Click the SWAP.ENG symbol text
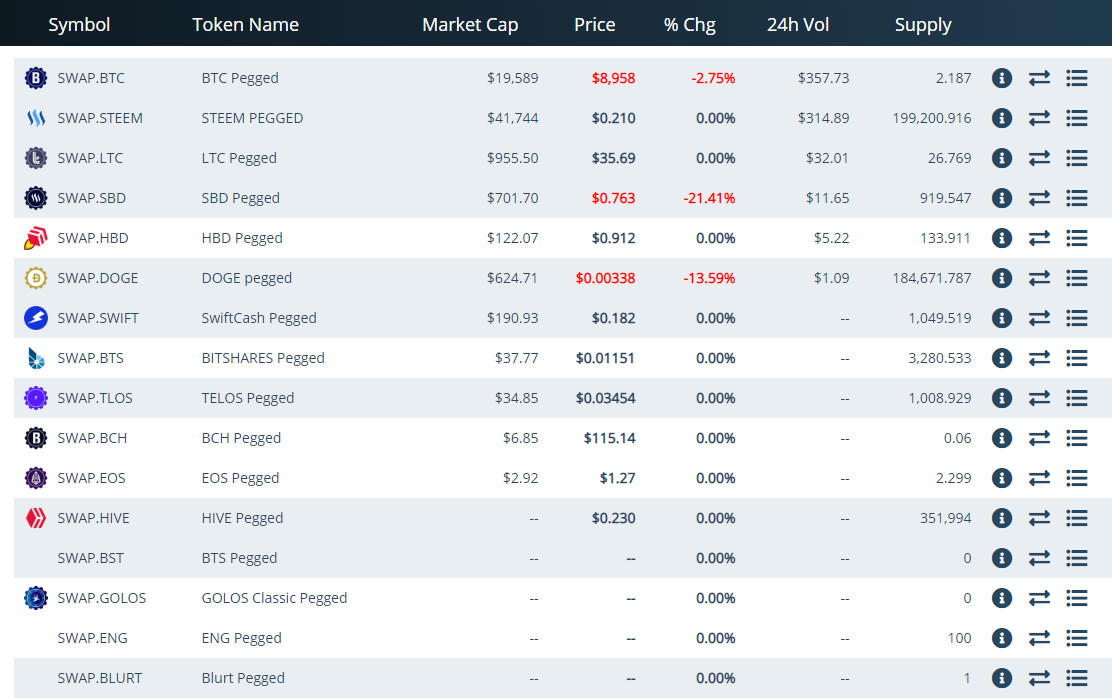This screenshot has height=699, width=1112. tap(92, 638)
